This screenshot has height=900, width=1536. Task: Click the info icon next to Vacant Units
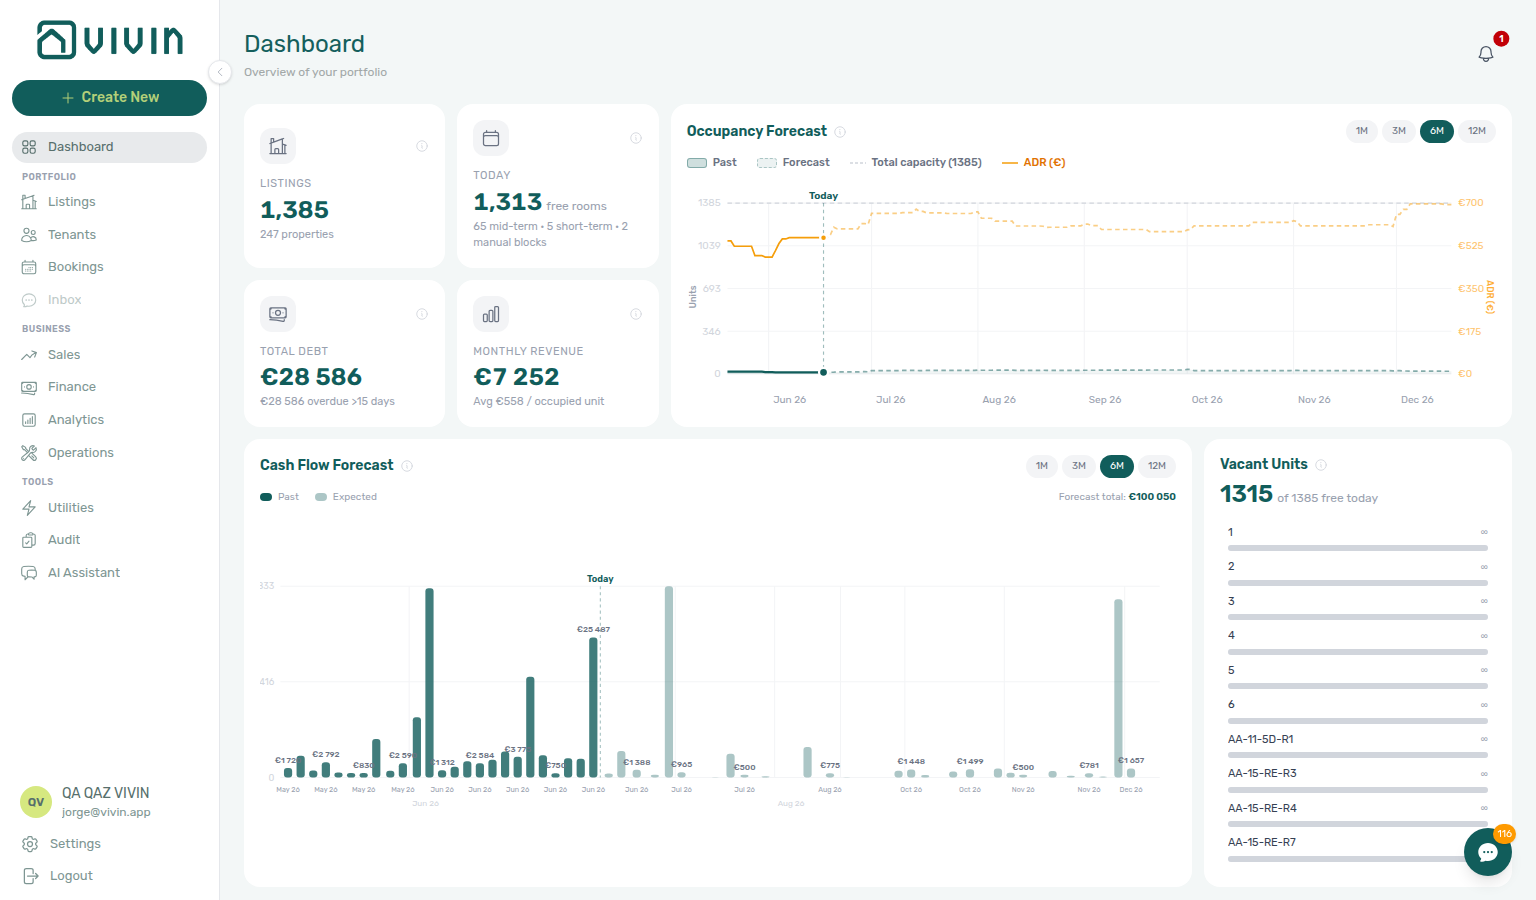tap(1321, 465)
